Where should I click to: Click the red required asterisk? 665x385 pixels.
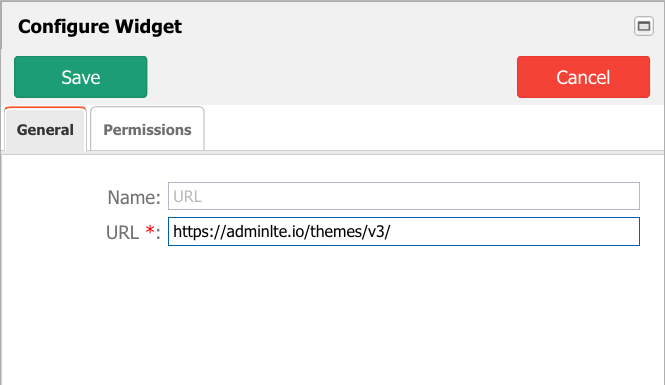(150, 230)
